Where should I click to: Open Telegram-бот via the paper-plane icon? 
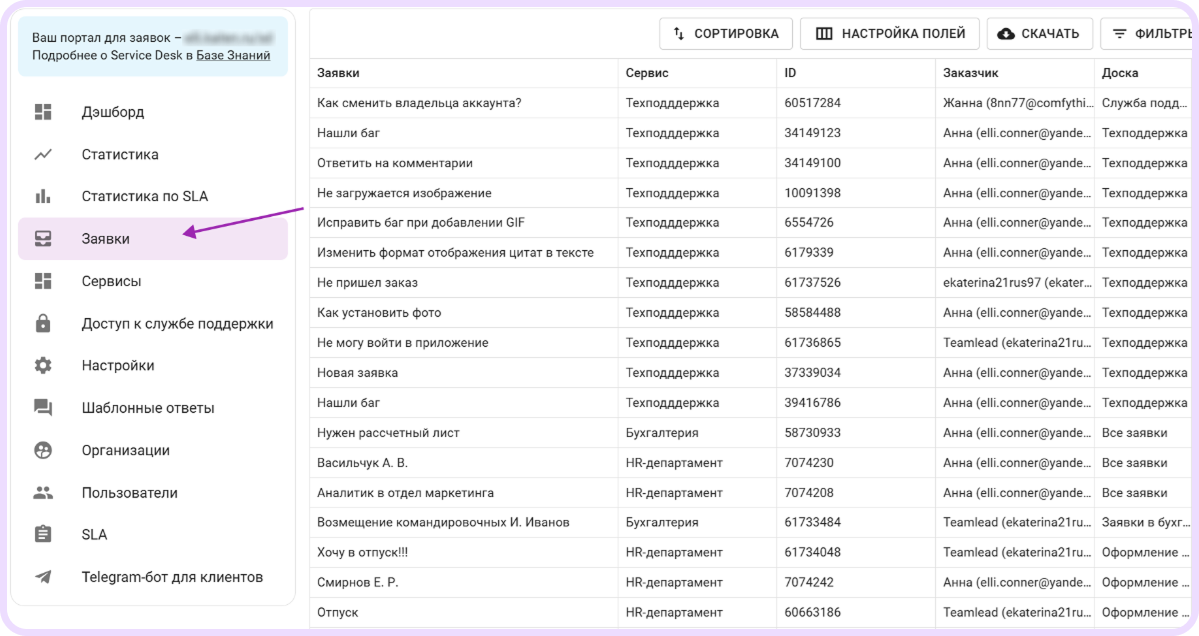(42, 577)
